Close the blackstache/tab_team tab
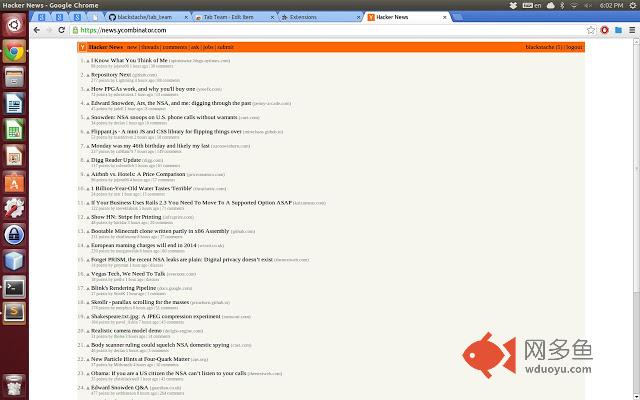This screenshot has width=640, height=400. coord(186,17)
